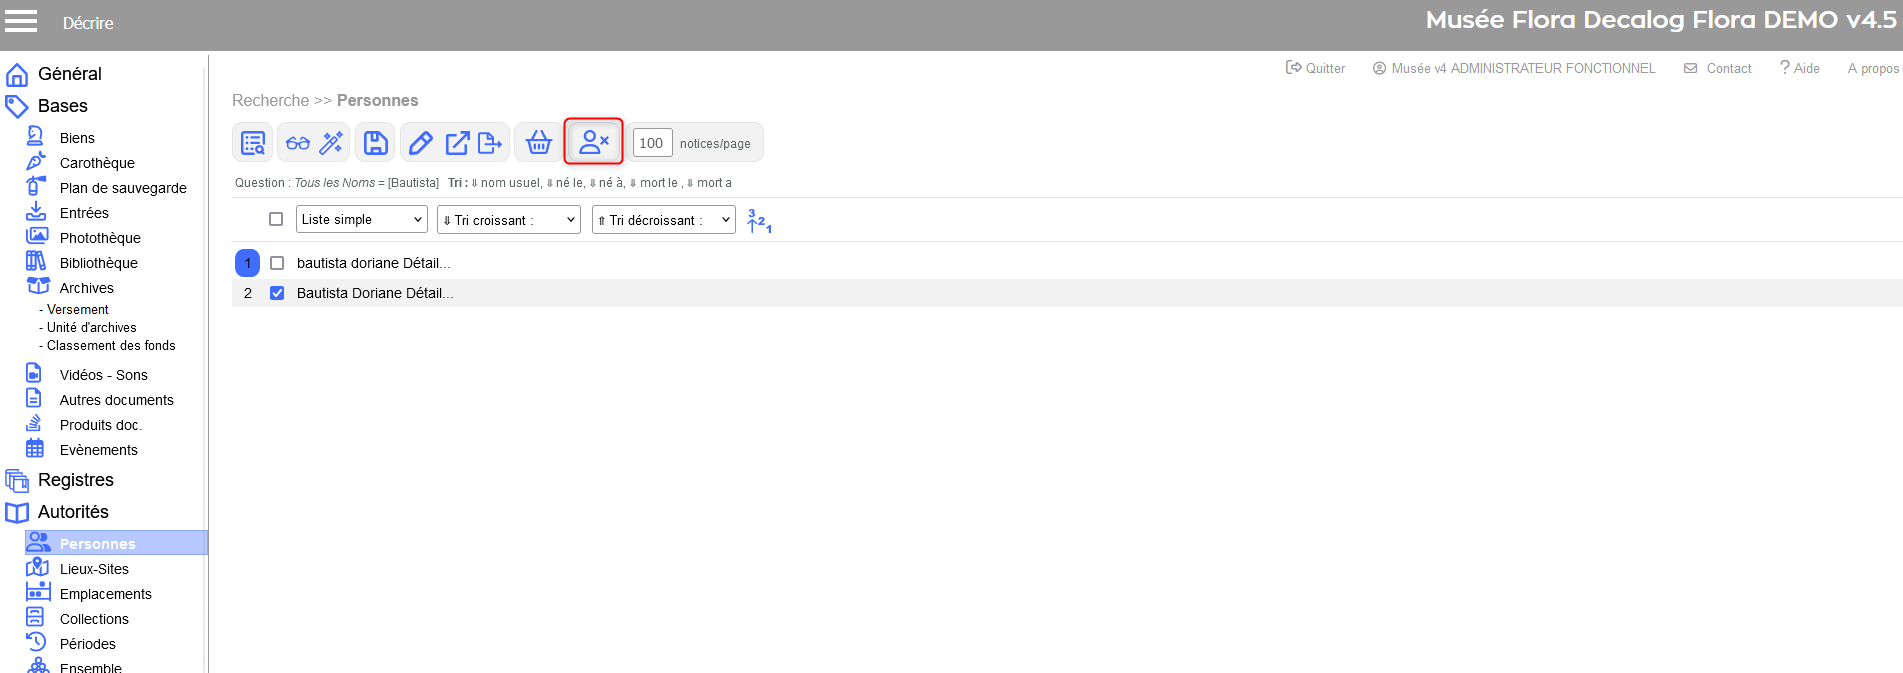Uncheck the box for Bautista Doriane row 2
The image size is (1903, 673).
pos(277,293)
